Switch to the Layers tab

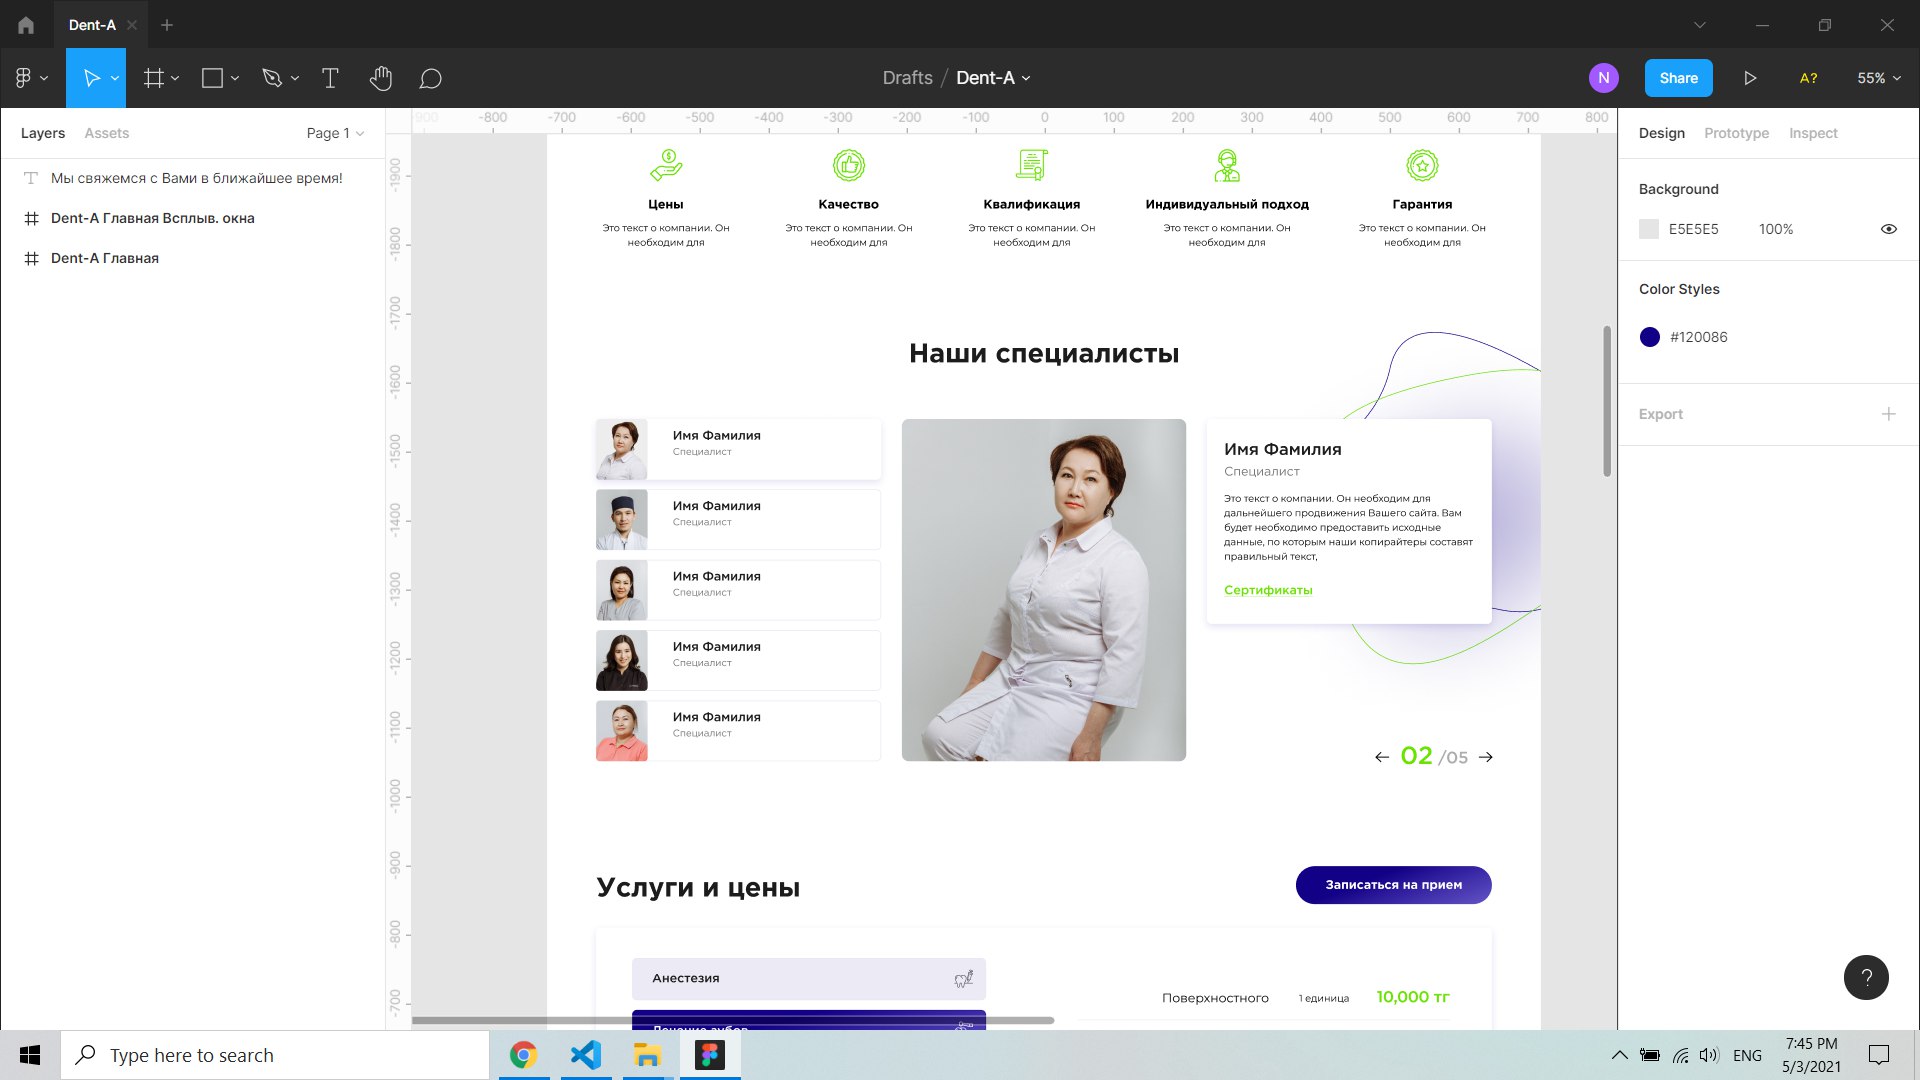point(43,133)
